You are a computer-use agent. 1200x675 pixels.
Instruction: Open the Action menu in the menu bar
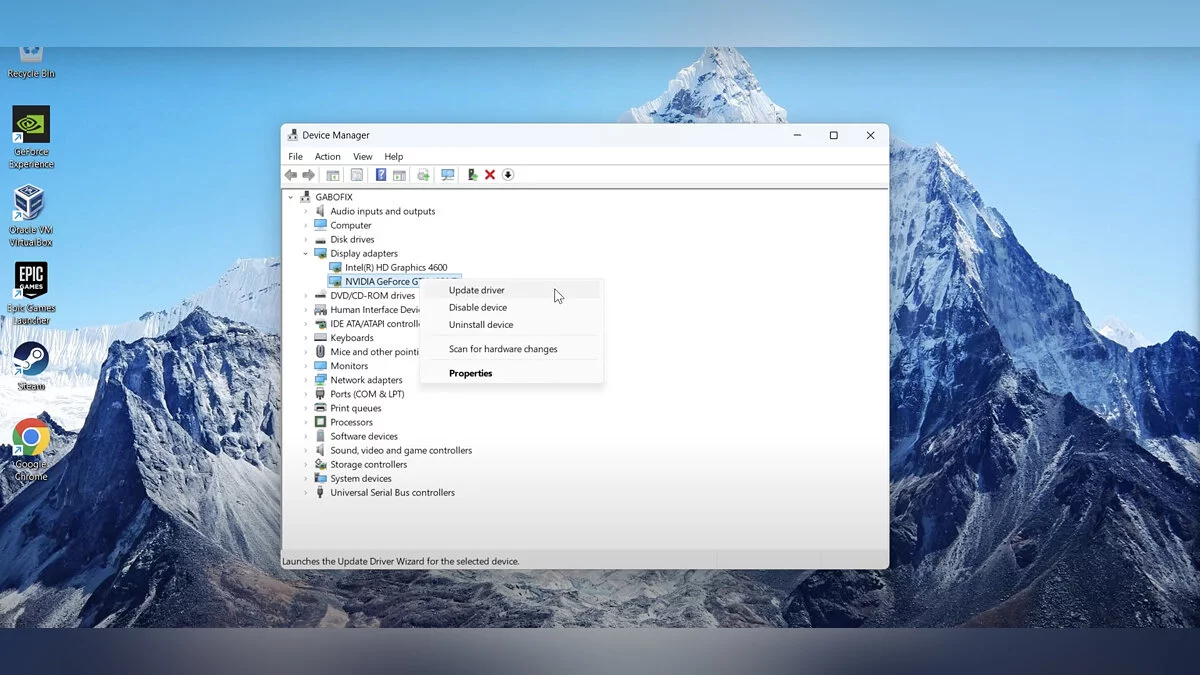327,157
